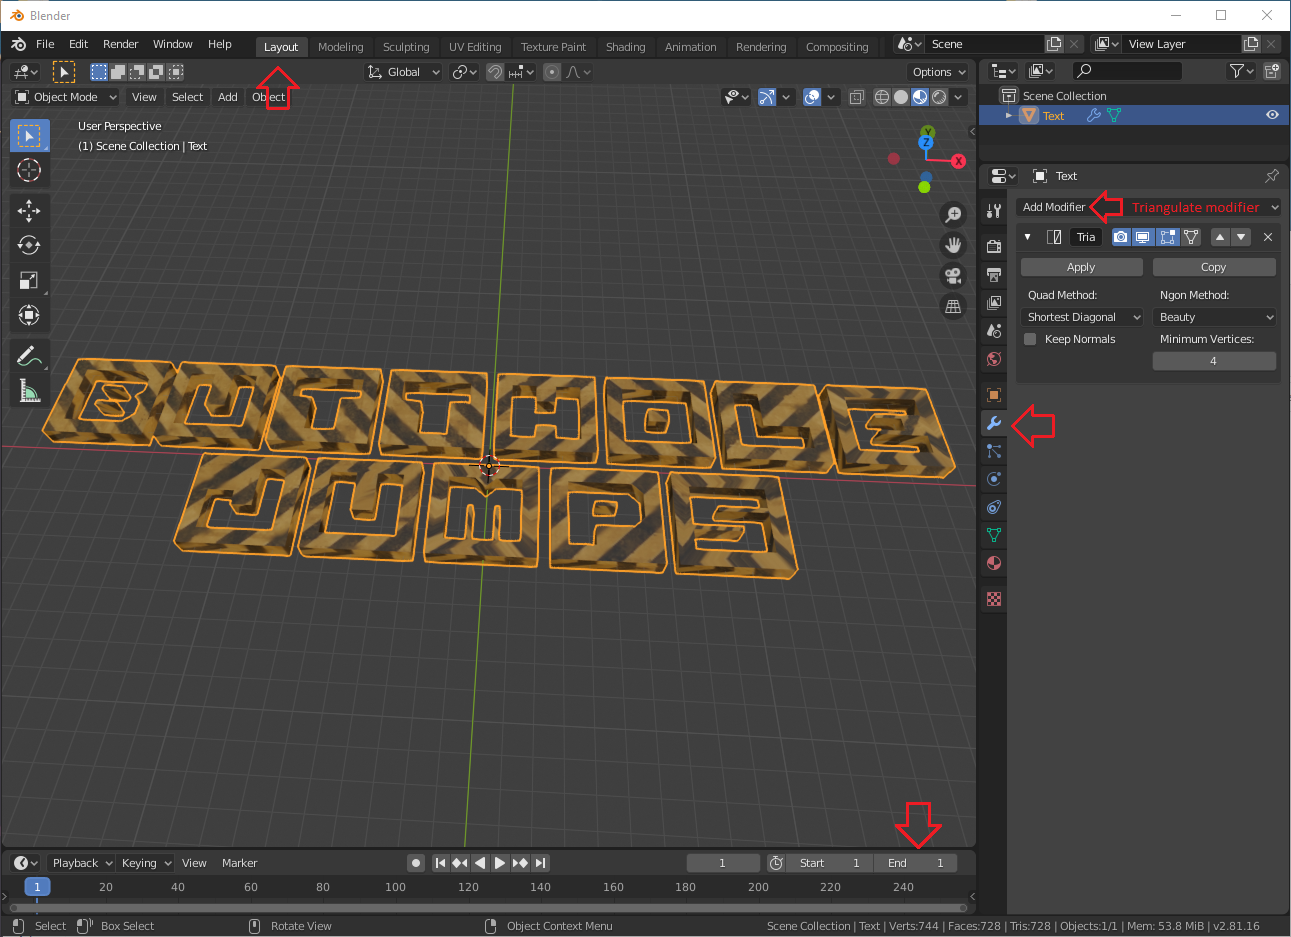Image resolution: width=1291 pixels, height=937 pixels.
Task: Open Object Data properties tab
Action: tap(994, 535)
